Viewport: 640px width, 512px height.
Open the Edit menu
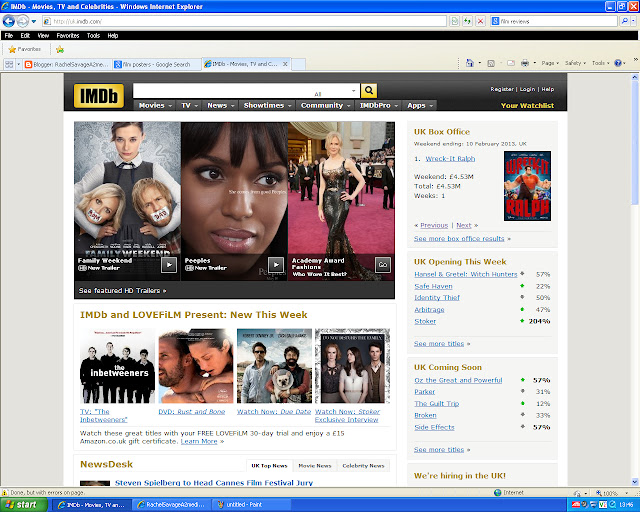pyautogui.click(x=25, y=36)
